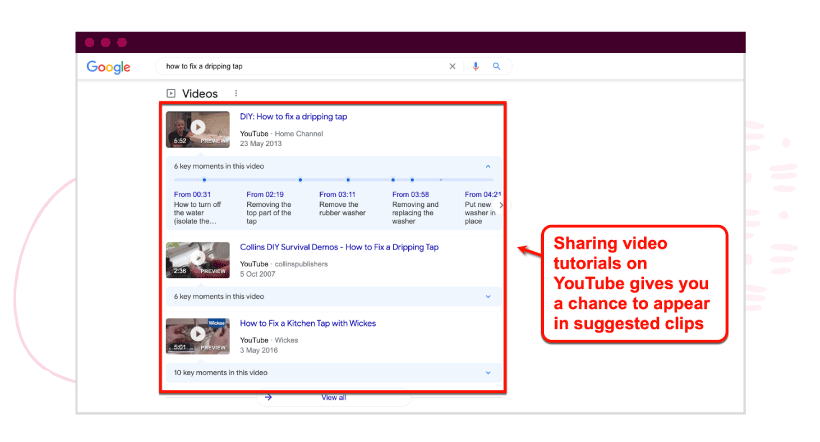Jump to key moment From 03:11
The image size is (820, 442).
coord(337,194)
